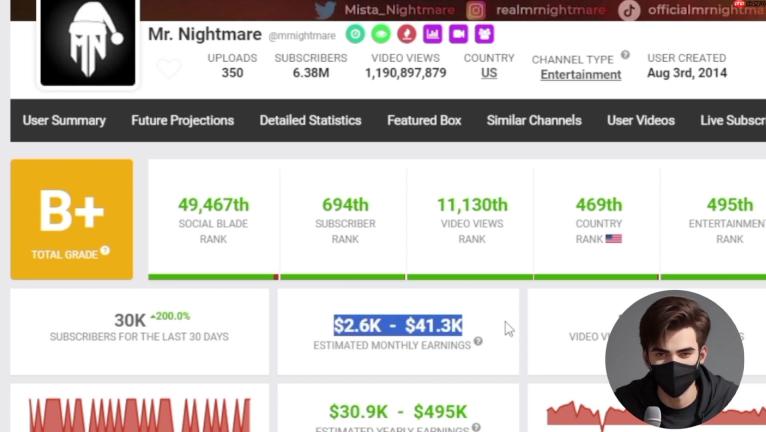Click the masked presenter webcam overlay

pos(675,359)
